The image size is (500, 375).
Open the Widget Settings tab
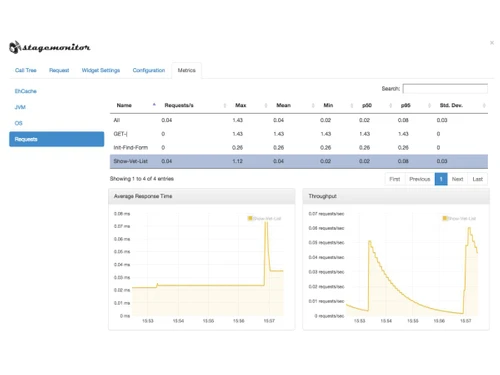pyautogui.click(x=101, y=70)
